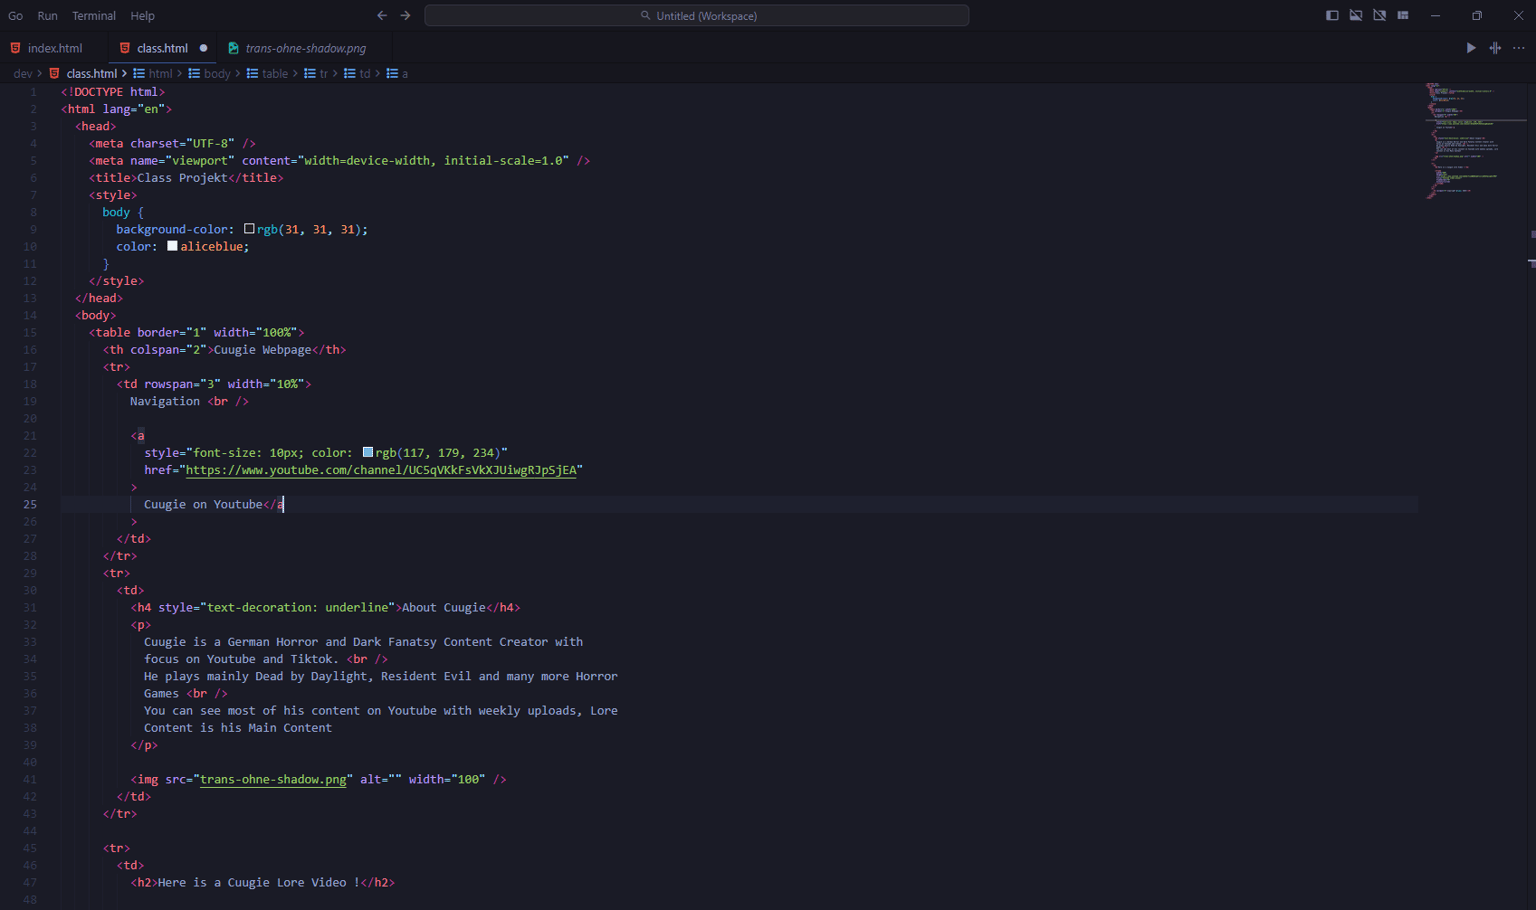Viewport: 1536px width, 910px height.
Task: Open the trans-ohne-shadow.png tab
Action: point(305,48)
